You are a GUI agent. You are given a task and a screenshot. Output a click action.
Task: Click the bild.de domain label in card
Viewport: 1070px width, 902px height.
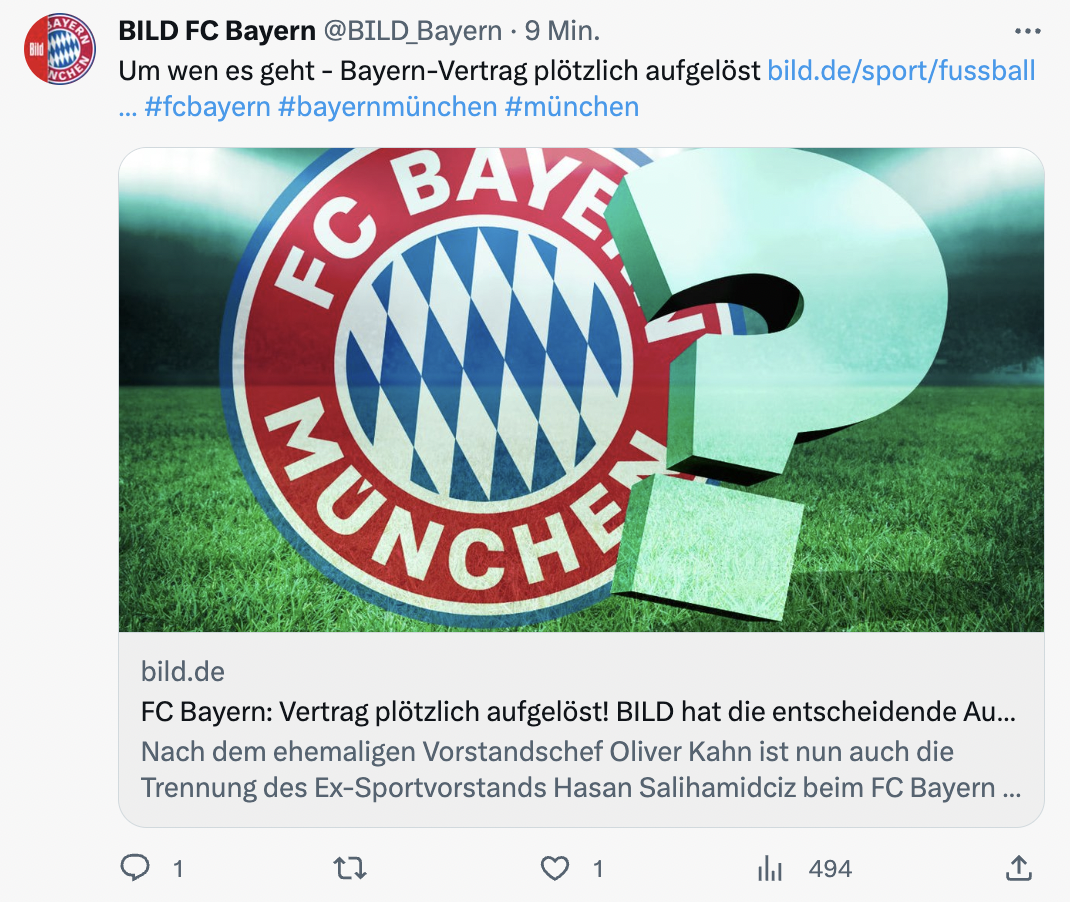[183, 672]
